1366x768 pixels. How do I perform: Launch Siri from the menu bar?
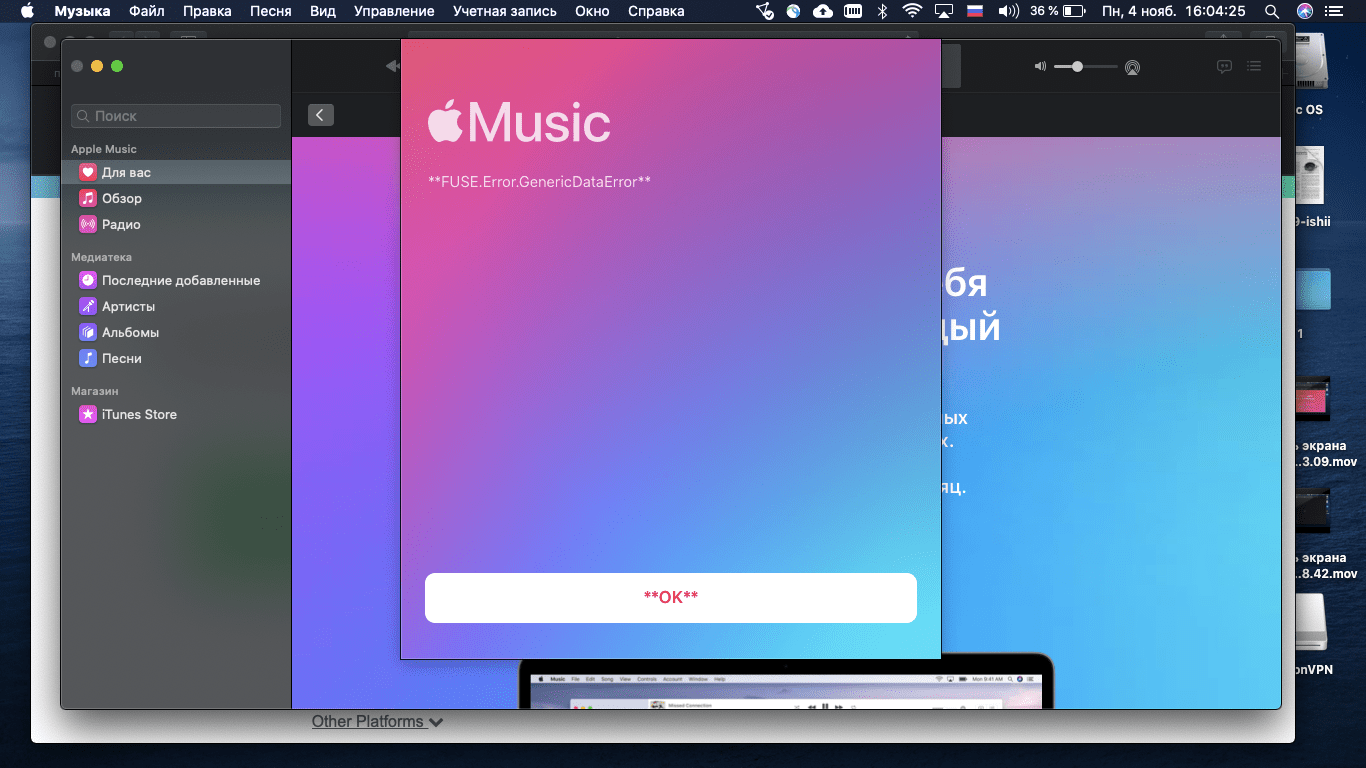pyautogui.click(x=1304, y=11)
